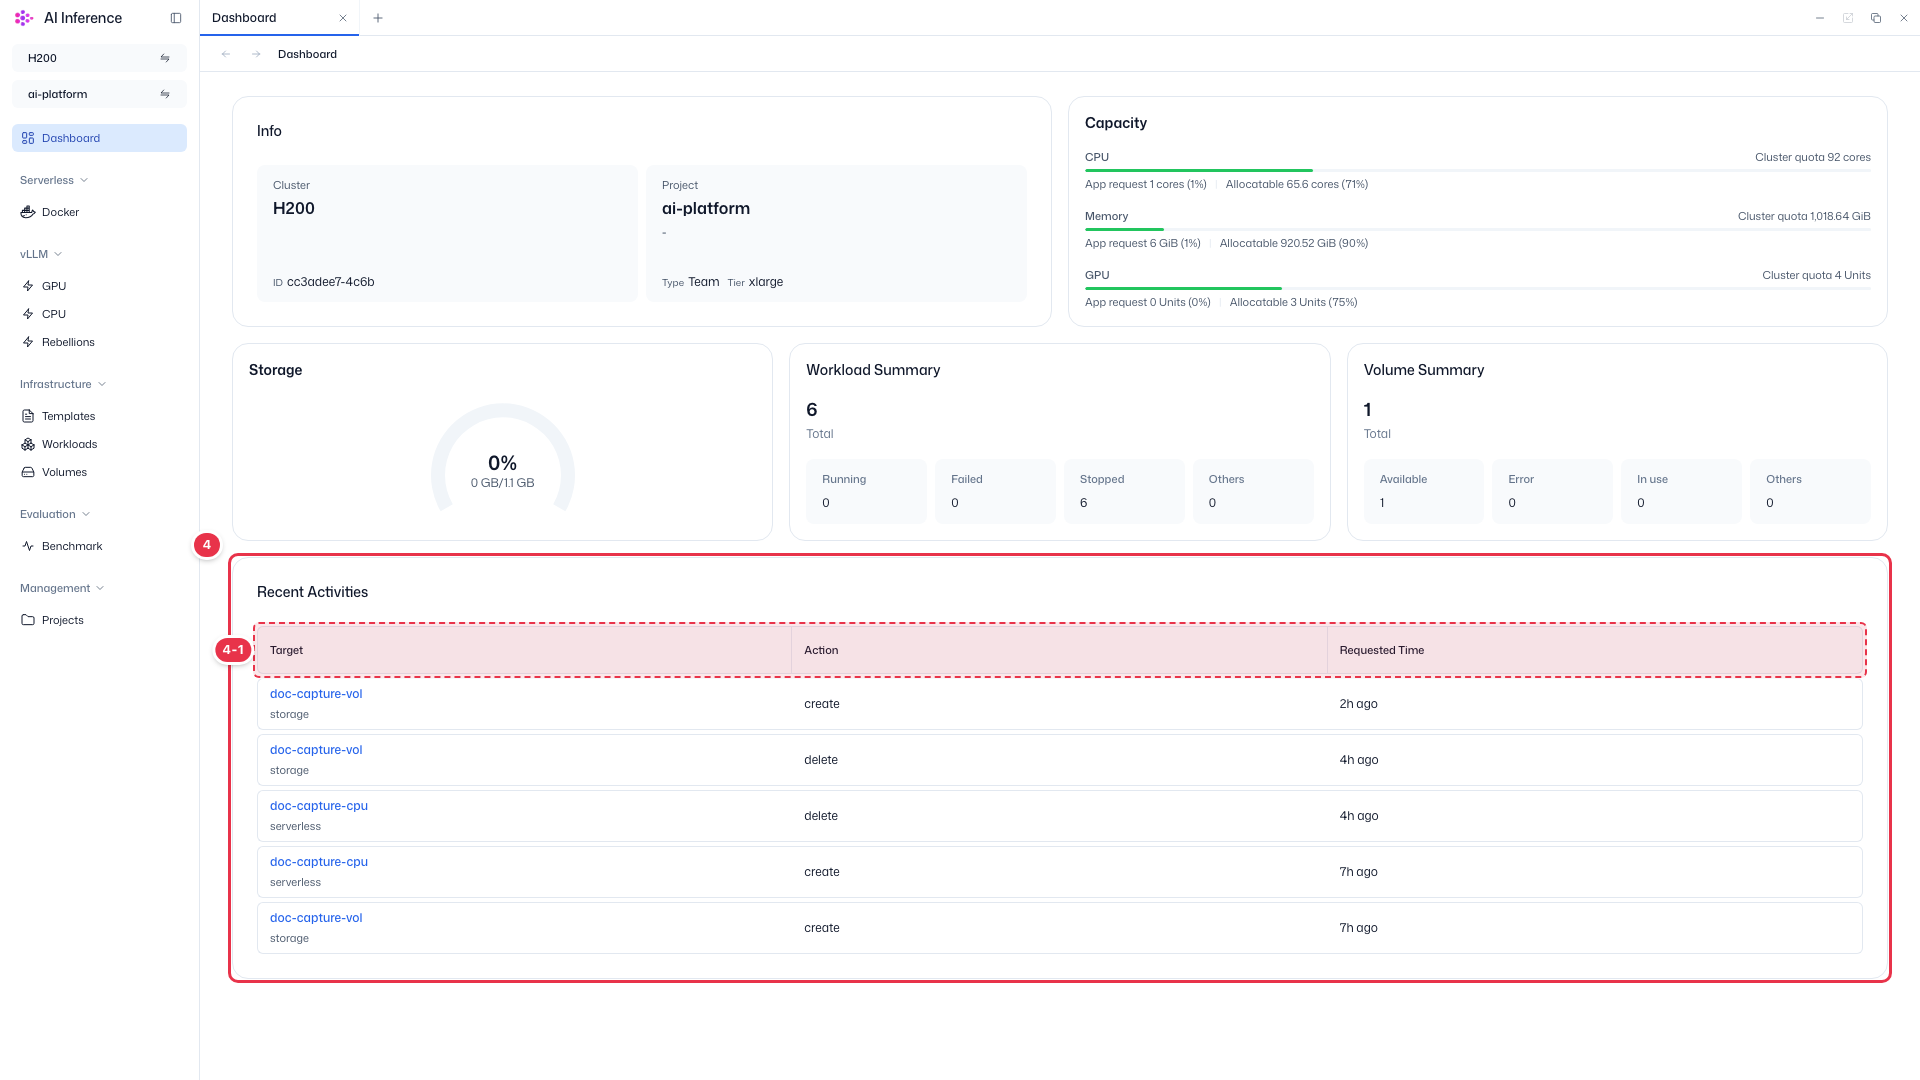Click the Dashboard grid icon in sidebar
This screenshot has height=1080, width=1920.
(28, 138)
